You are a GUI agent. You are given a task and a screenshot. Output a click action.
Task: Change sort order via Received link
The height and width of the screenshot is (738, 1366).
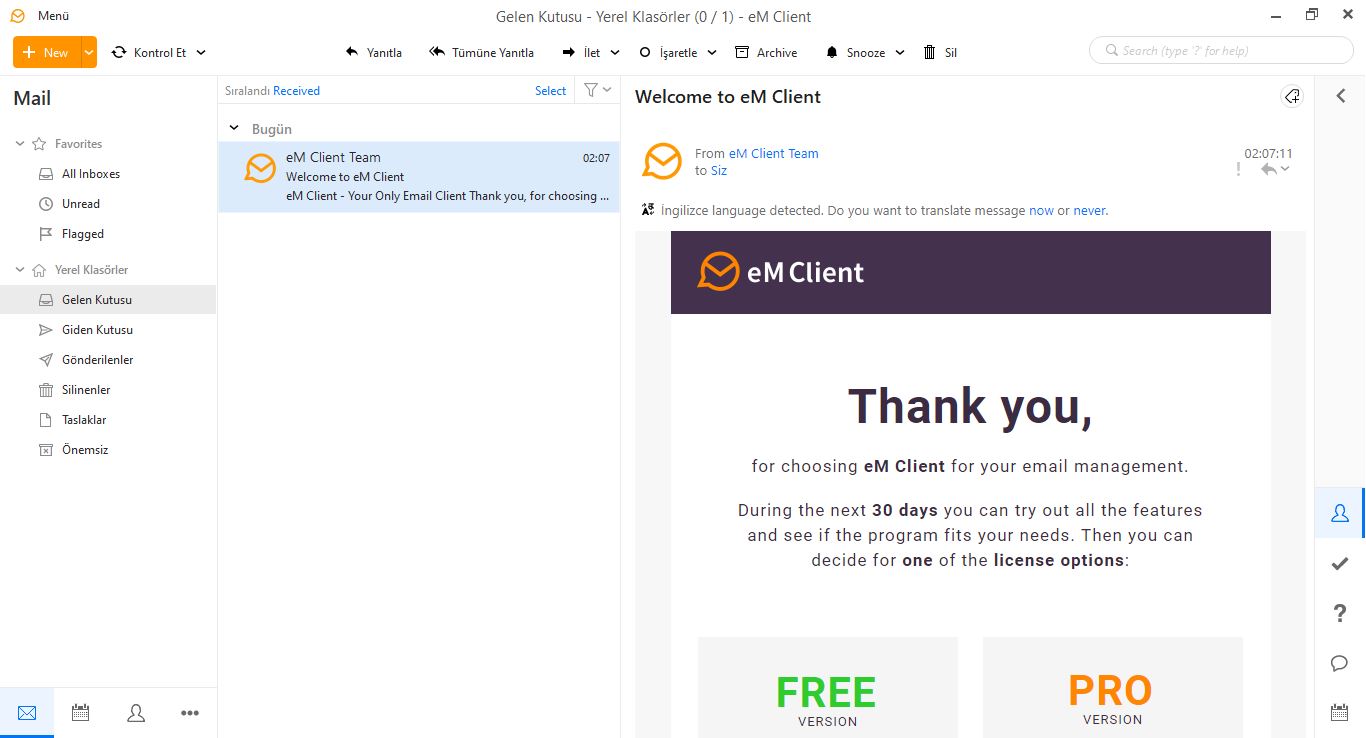pos(297,91)
